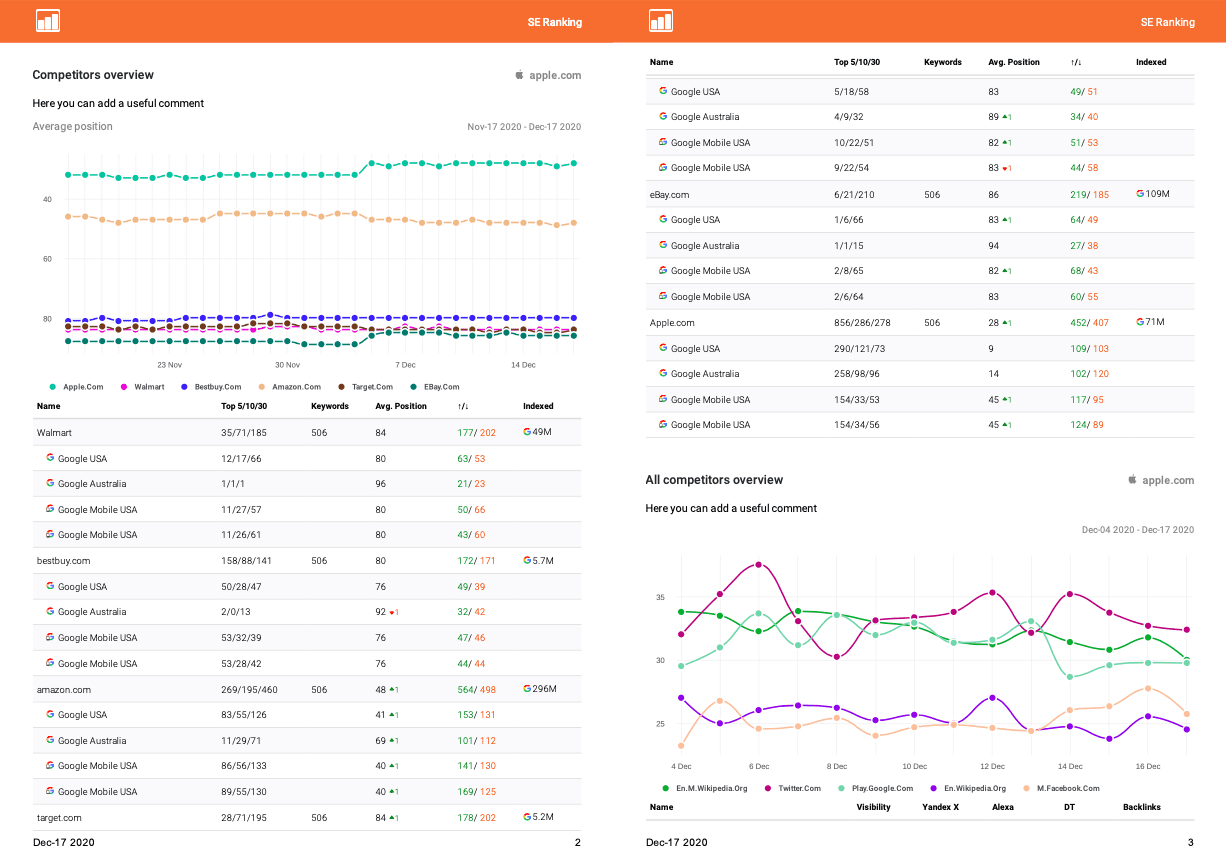
Task: Click Google icon in the 11/29/71 row
Action: pyautogui.click(x=50, y=740)
